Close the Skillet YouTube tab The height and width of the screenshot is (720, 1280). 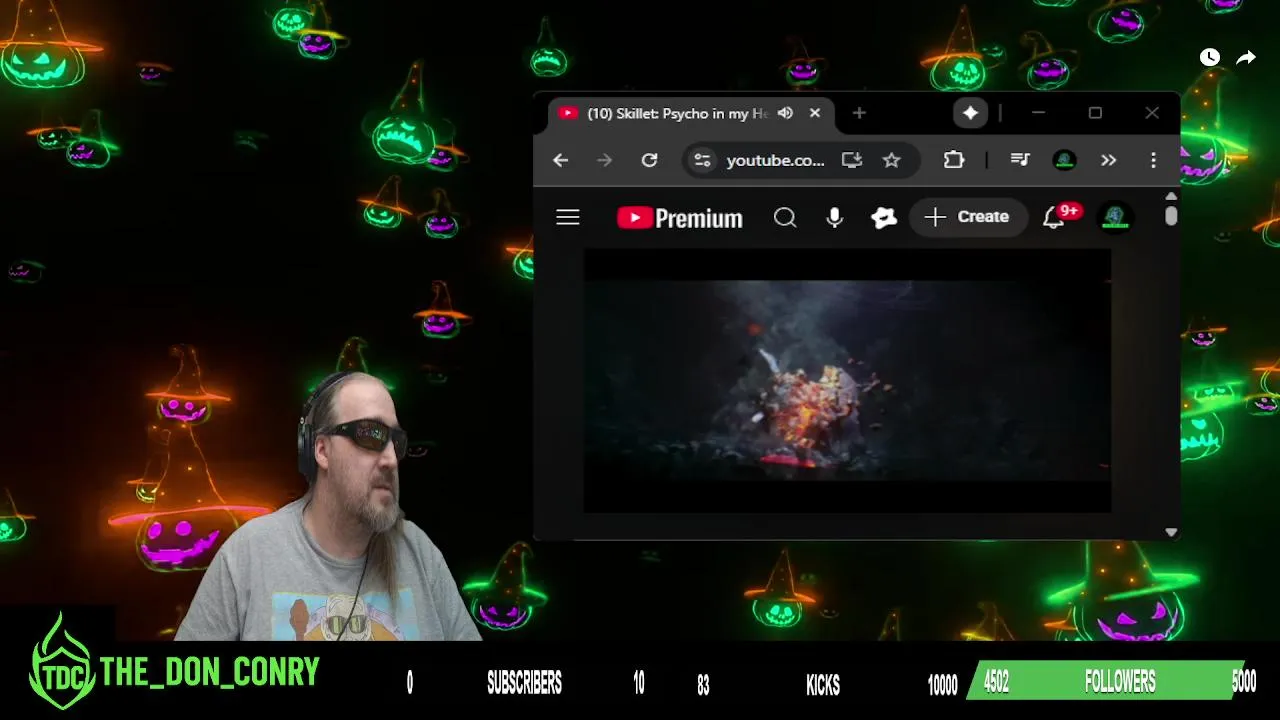(x=815, y=113)
